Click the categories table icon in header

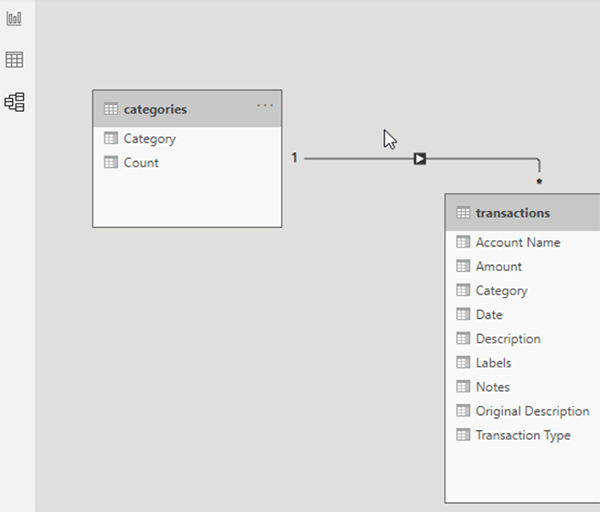click(x=111, y=109)
